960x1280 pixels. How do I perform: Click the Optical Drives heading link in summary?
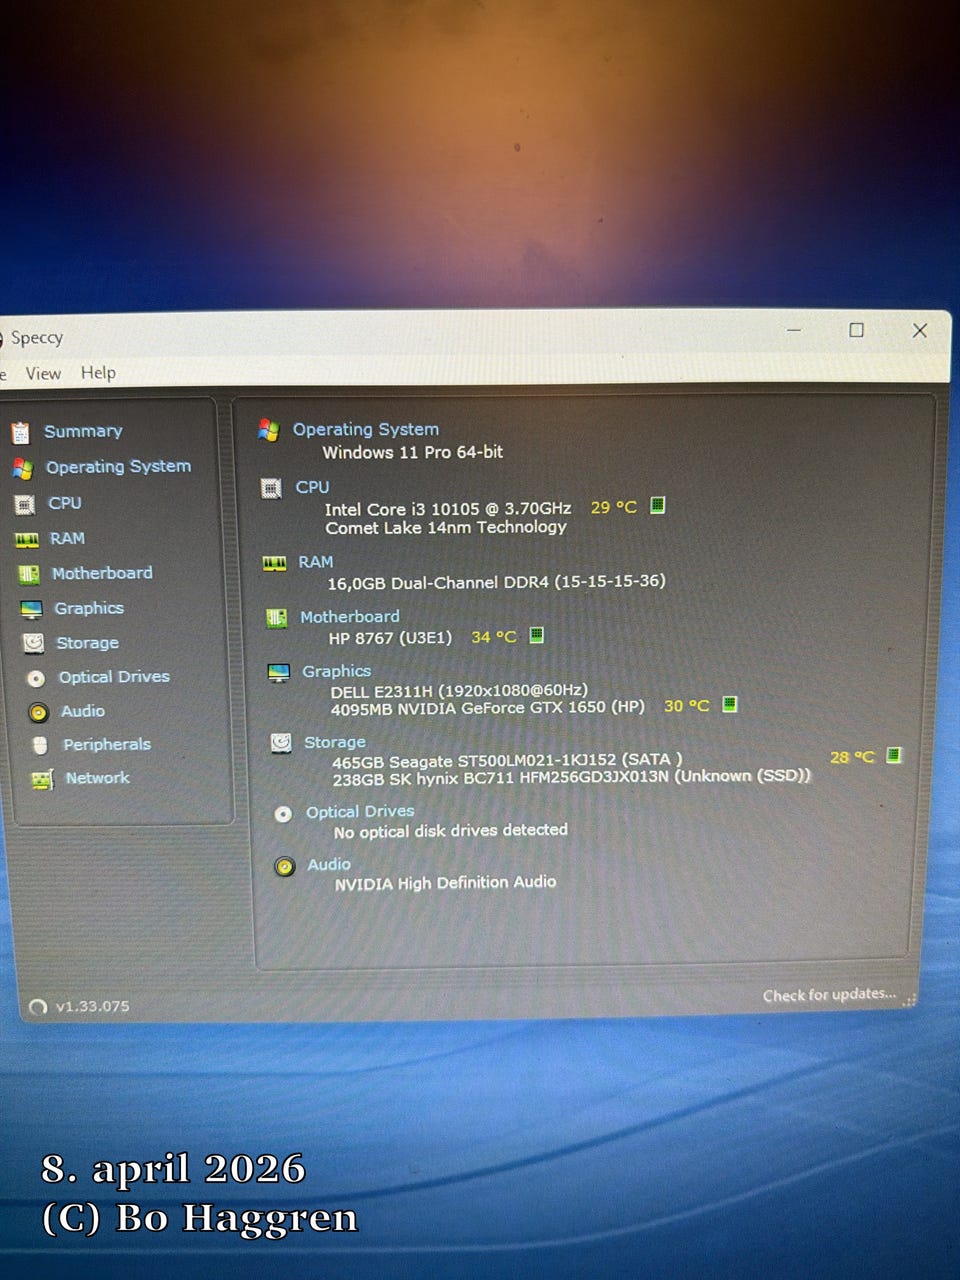[360, 812]
